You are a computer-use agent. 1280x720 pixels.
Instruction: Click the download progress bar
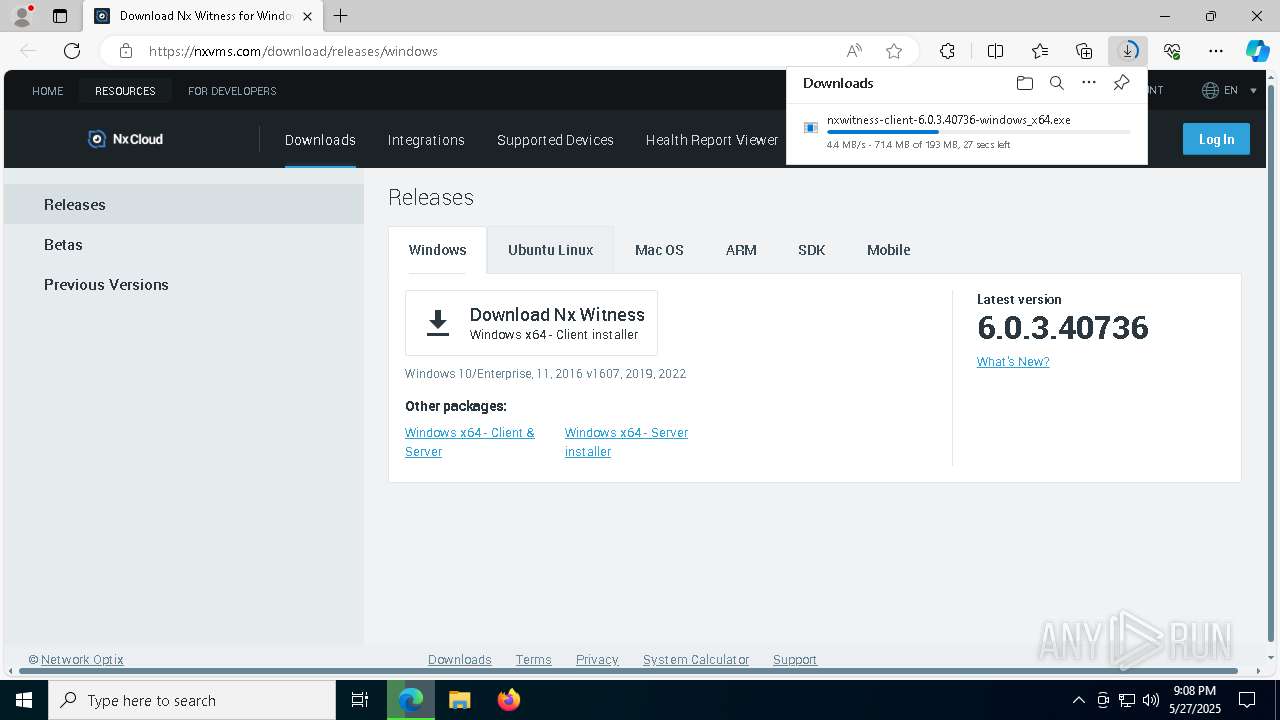pyautogui.click(x=979, y=132)
